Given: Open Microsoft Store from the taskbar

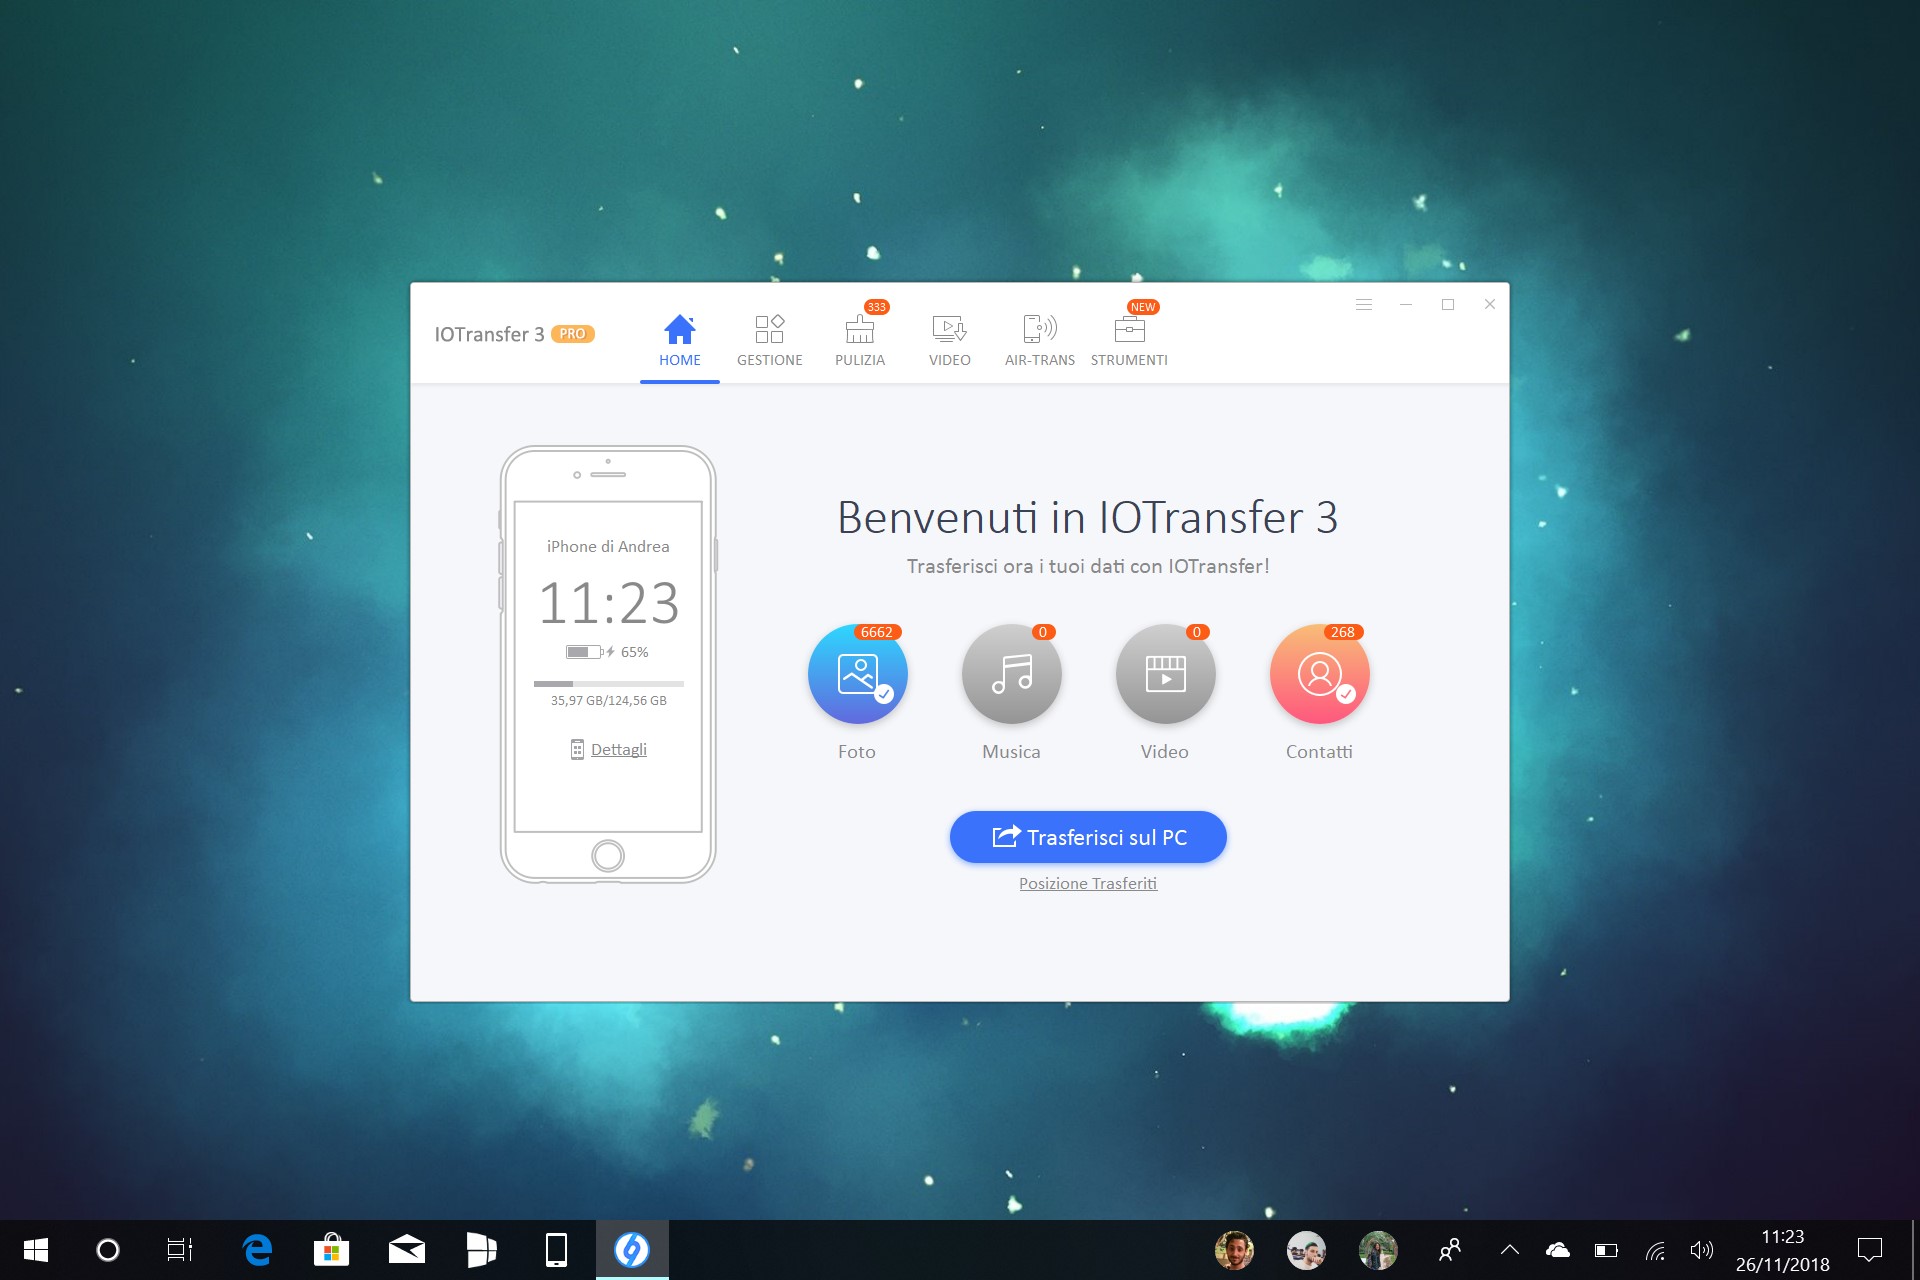Looking at the screenshot, I should (x=331, y=1250).
